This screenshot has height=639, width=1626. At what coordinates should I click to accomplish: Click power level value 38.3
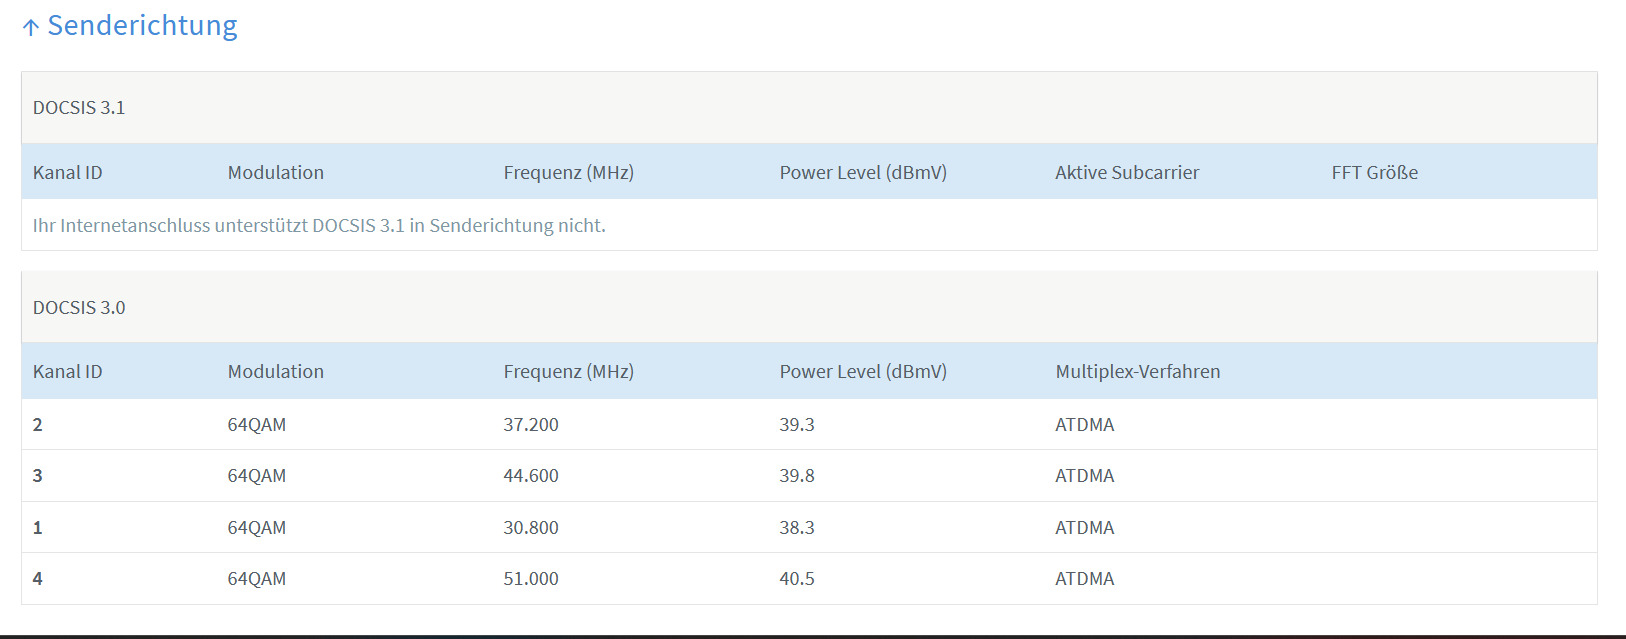tap(796, 528)
